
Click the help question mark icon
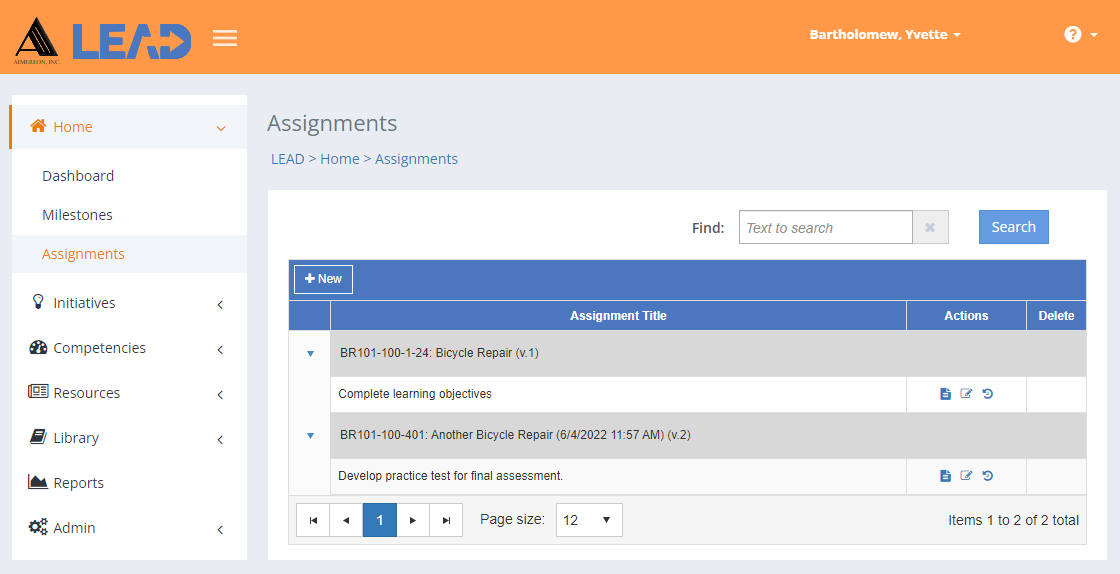click(x=1072, y=34)
